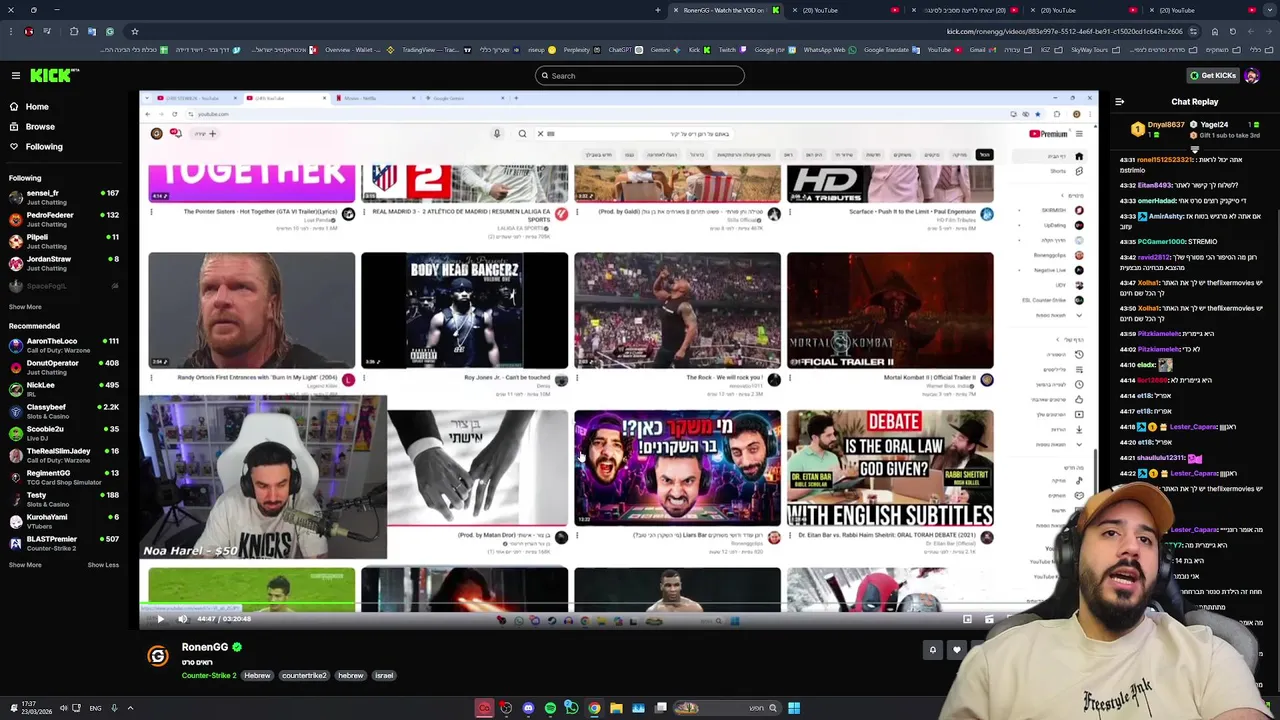Open Shorts in YouTube sidebar
1280x720 pixels.
pos(1066,171)
